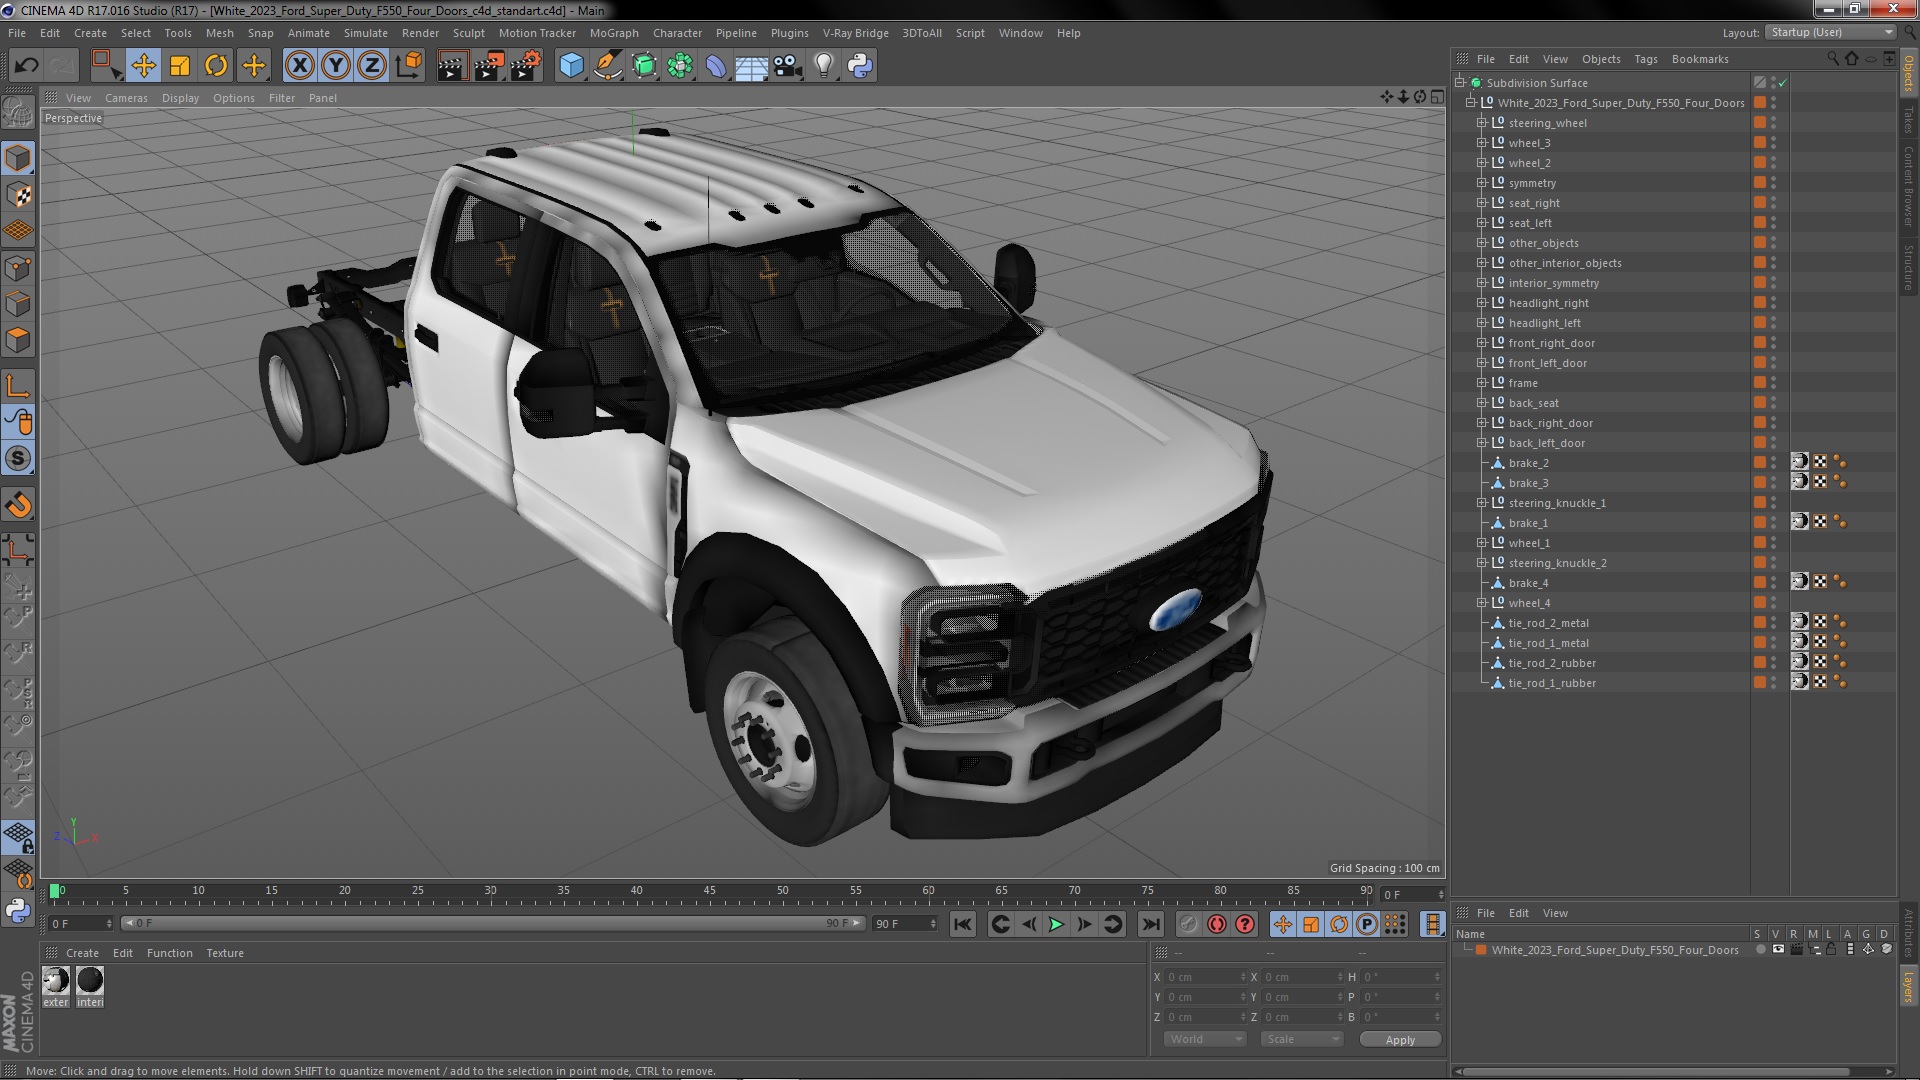Activate the Scale tool
Image resolution: width=1920 pixels, height=1080 pixels.
tap(180, 66)
